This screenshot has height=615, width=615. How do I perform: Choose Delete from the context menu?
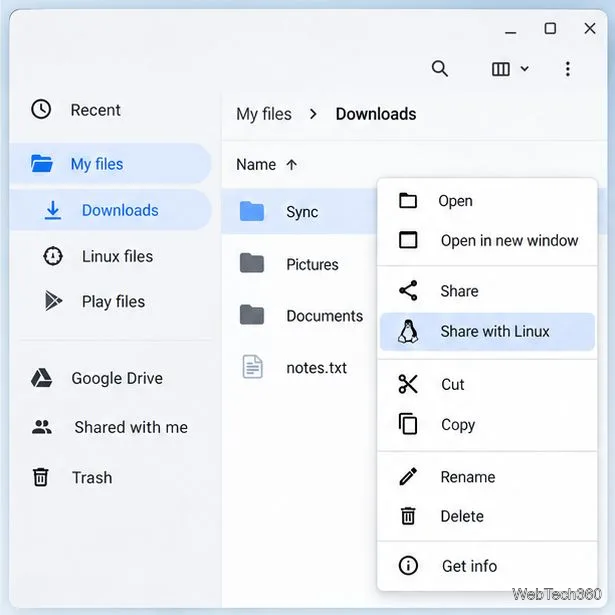click(x=487, y=516)
